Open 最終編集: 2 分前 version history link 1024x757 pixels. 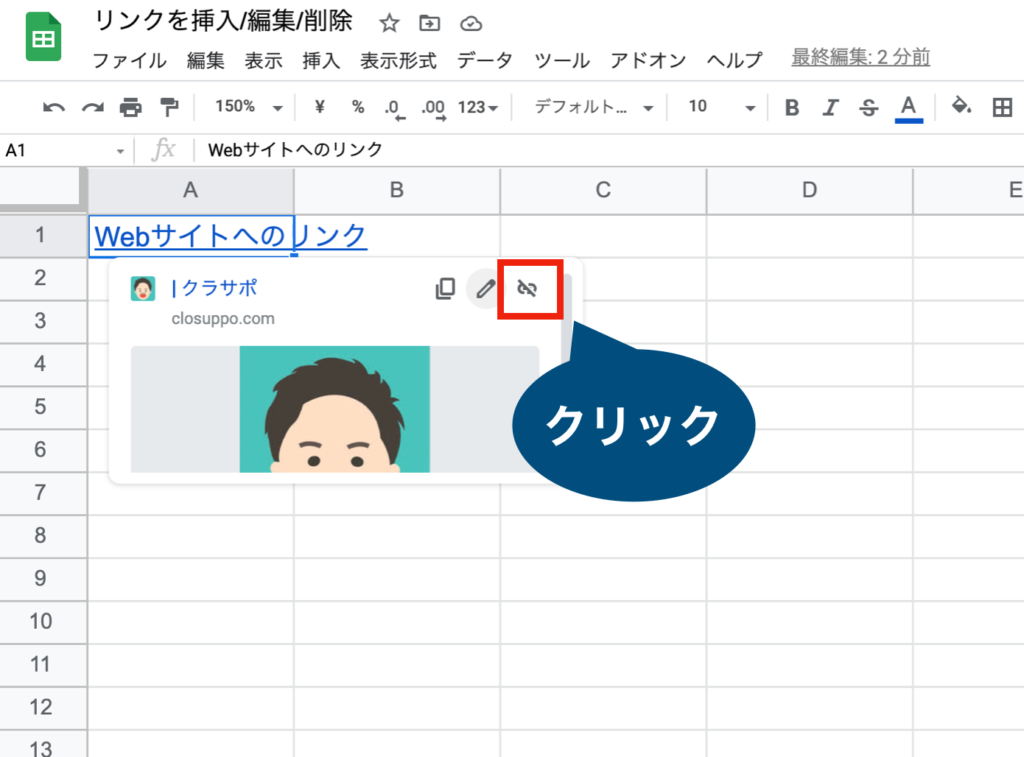pyautogui.click(x=861, y=57)
